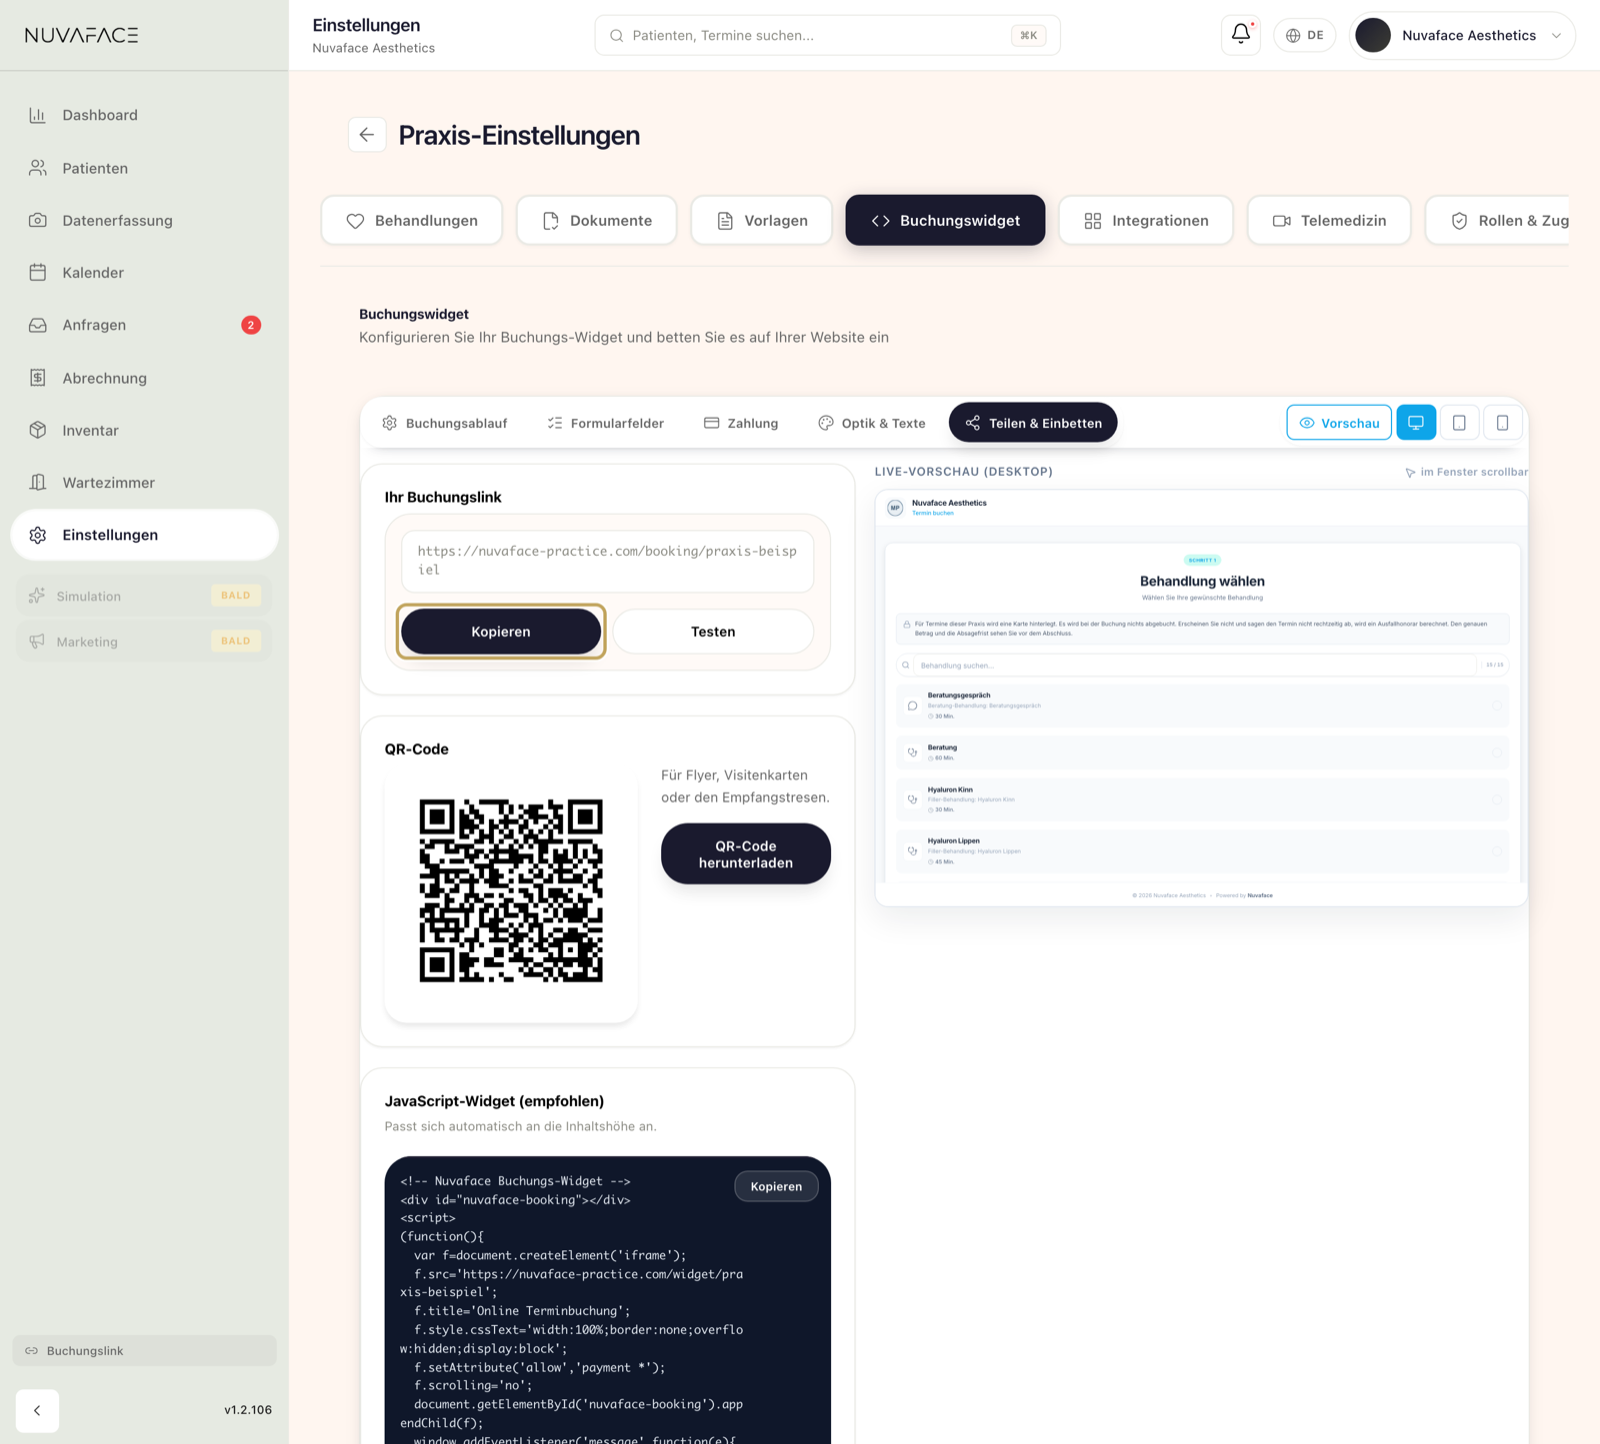1600x1444 pixels.
Task: Open the Telemedizin tab
Action: 1329,220
